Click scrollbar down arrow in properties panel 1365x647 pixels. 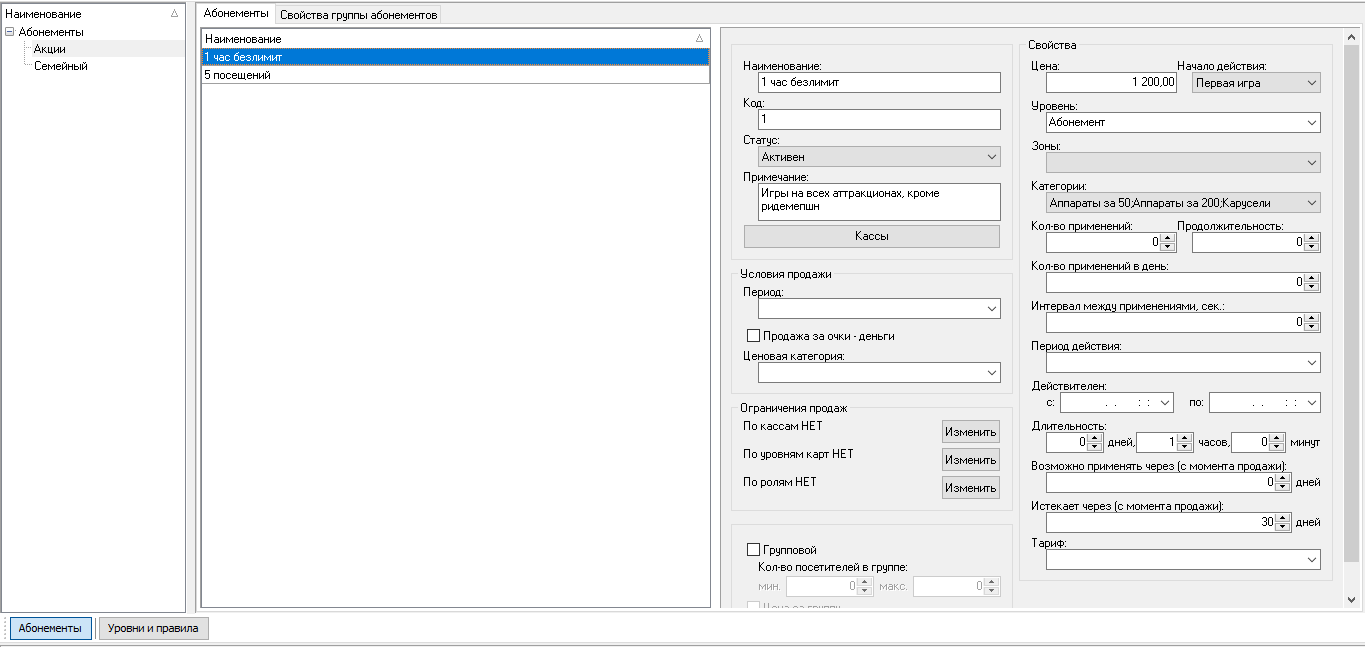[x=1352, y=599]
